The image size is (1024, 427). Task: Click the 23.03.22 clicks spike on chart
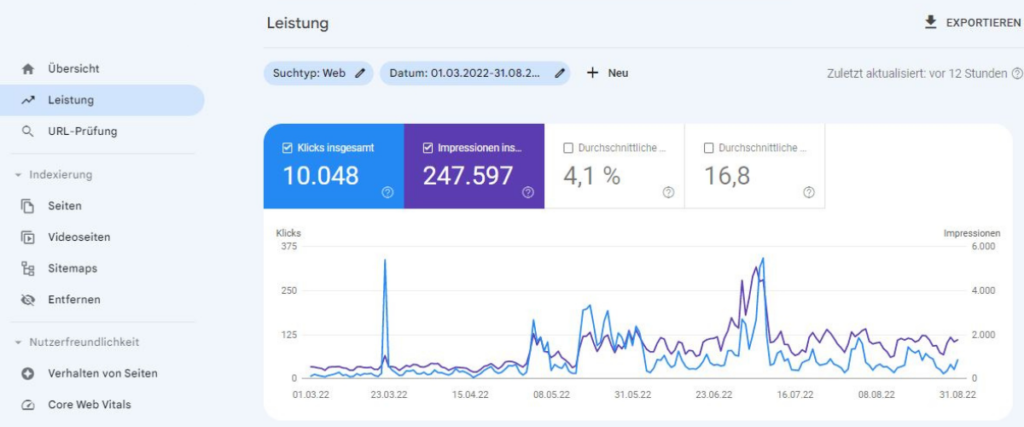385,261
